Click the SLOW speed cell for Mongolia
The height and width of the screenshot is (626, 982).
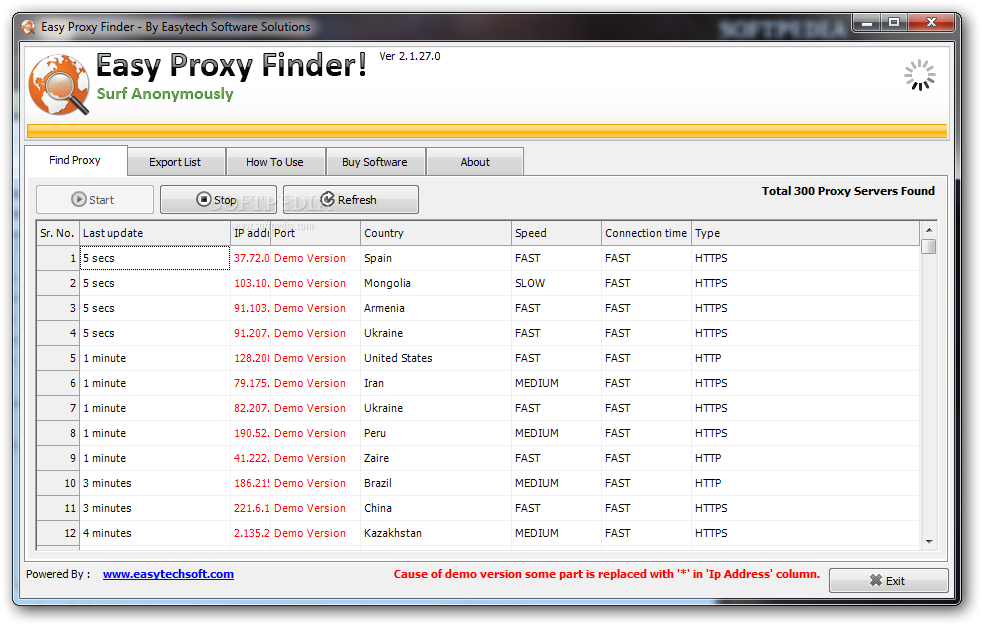click(556, 283)
